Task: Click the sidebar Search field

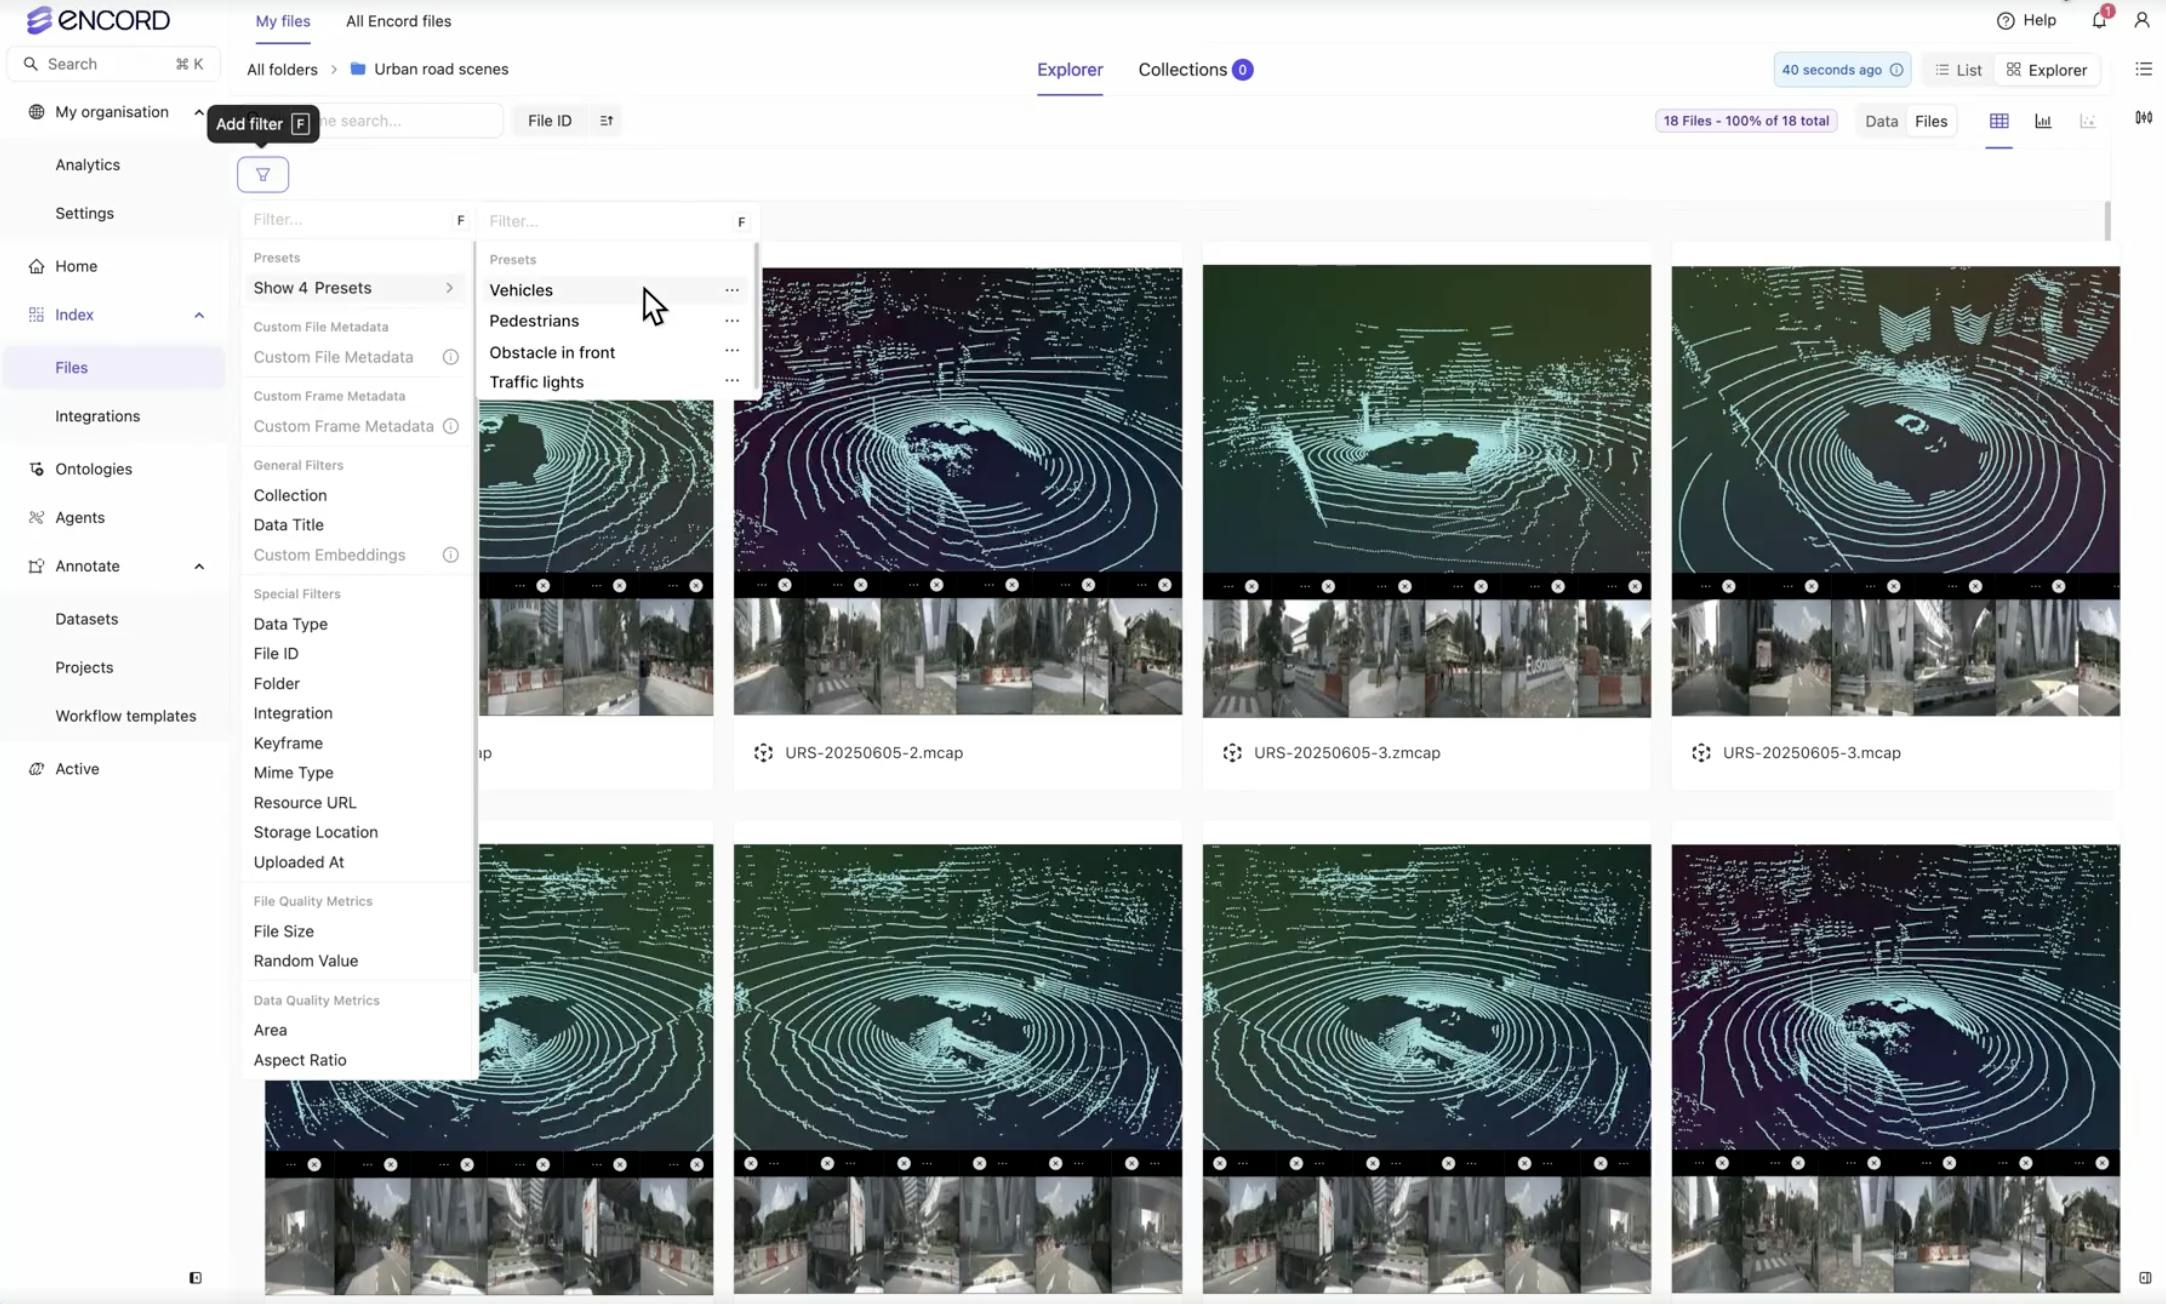Action: (113, 64)
